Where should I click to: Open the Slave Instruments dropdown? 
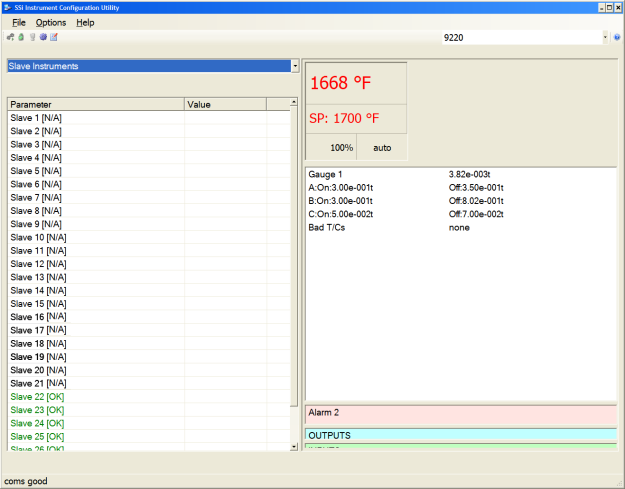[295, 66]
